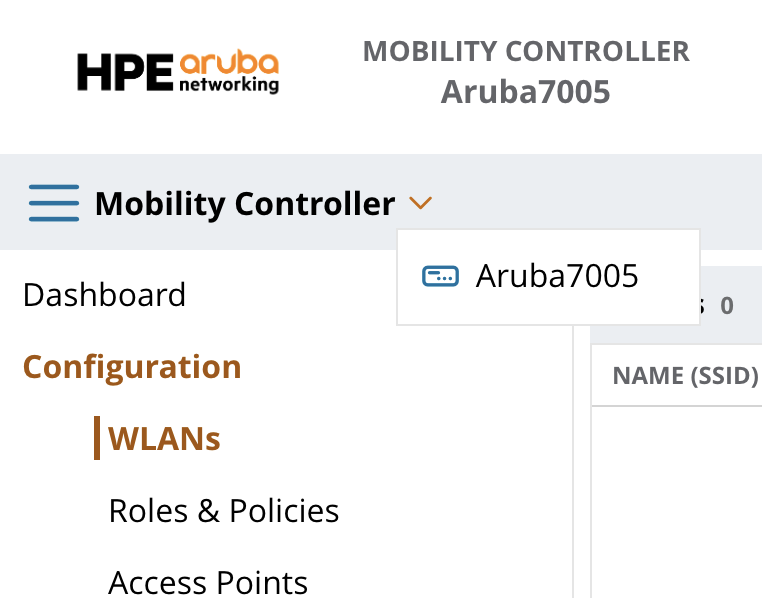This screenshot has height=598, width=762.
Task: Navigate to Roles & Policies
Action: [x=224, y=511]
